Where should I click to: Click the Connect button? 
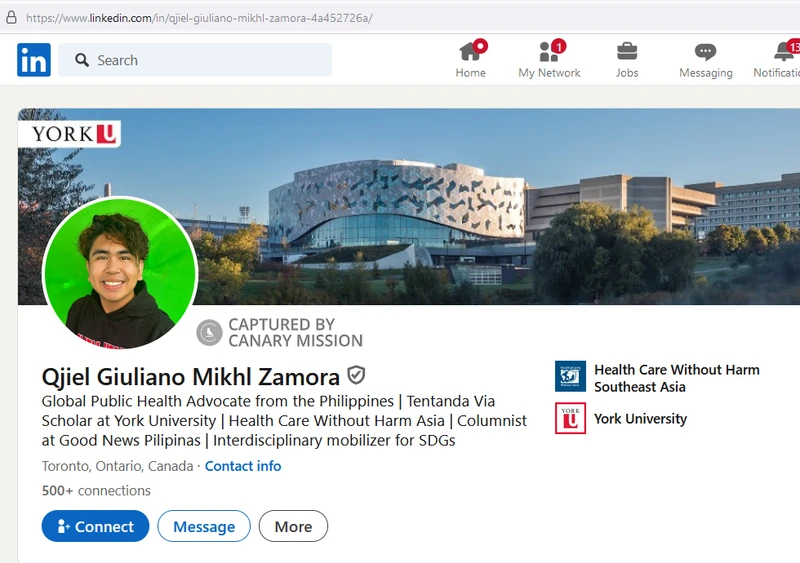click(x=95, y=526)
